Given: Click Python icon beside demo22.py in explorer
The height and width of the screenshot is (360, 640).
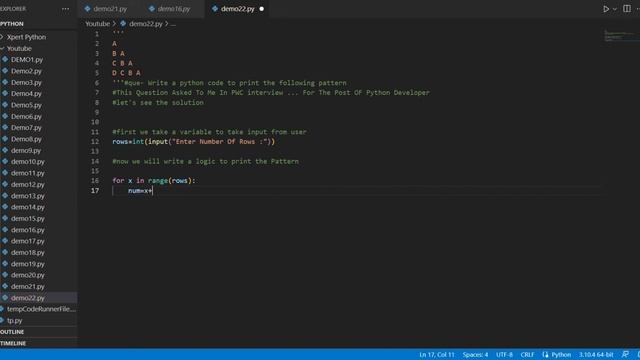Looking at the screenshot, I should pos(5,298).
